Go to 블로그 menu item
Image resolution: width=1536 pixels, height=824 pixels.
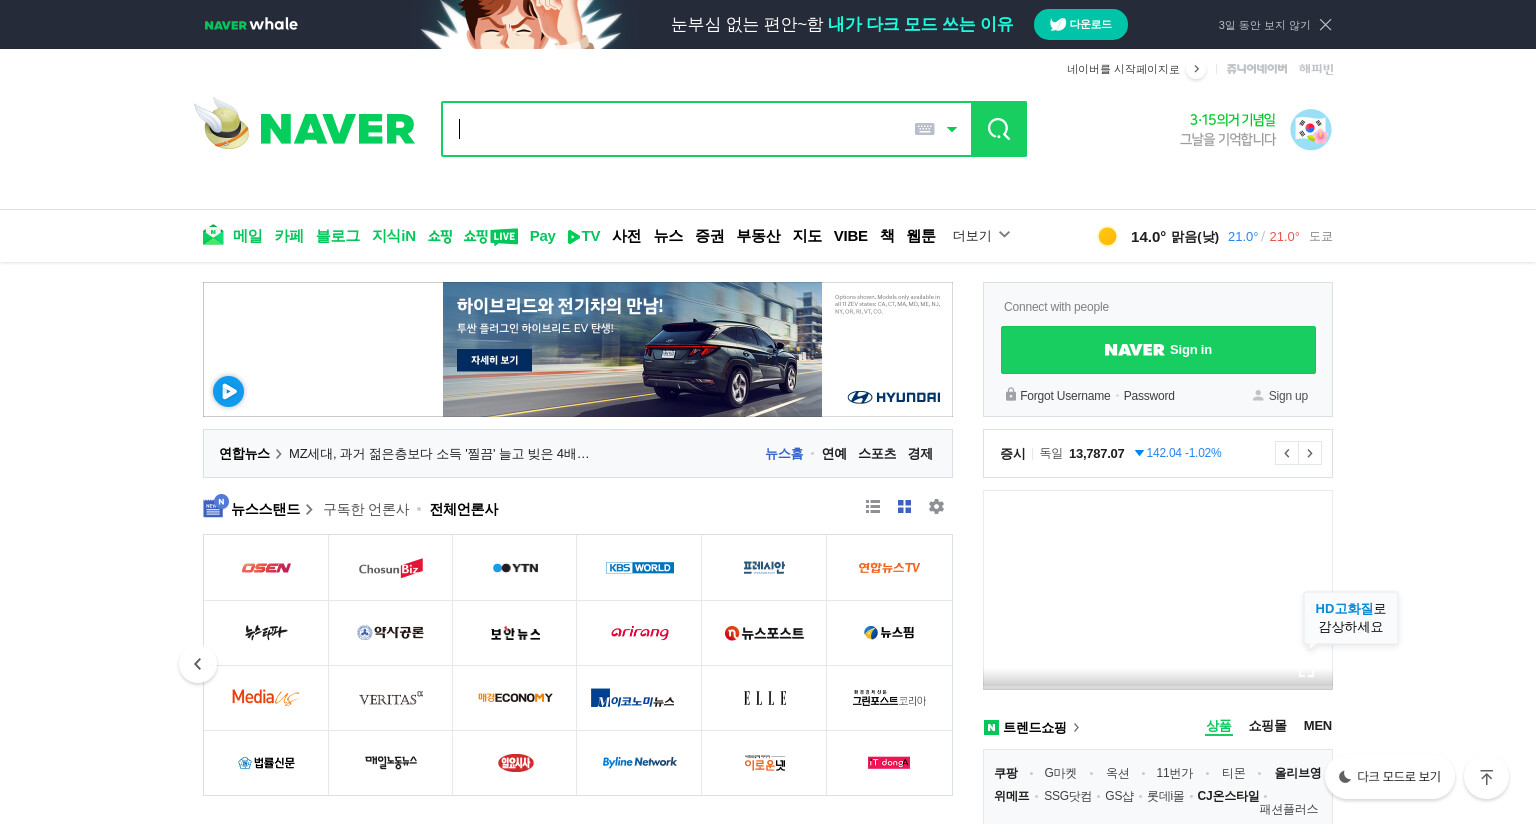click(338, 236)
